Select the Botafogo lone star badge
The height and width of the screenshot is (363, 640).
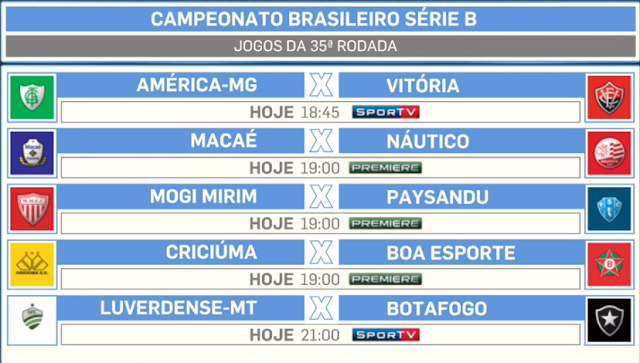[x=609, y=320]
